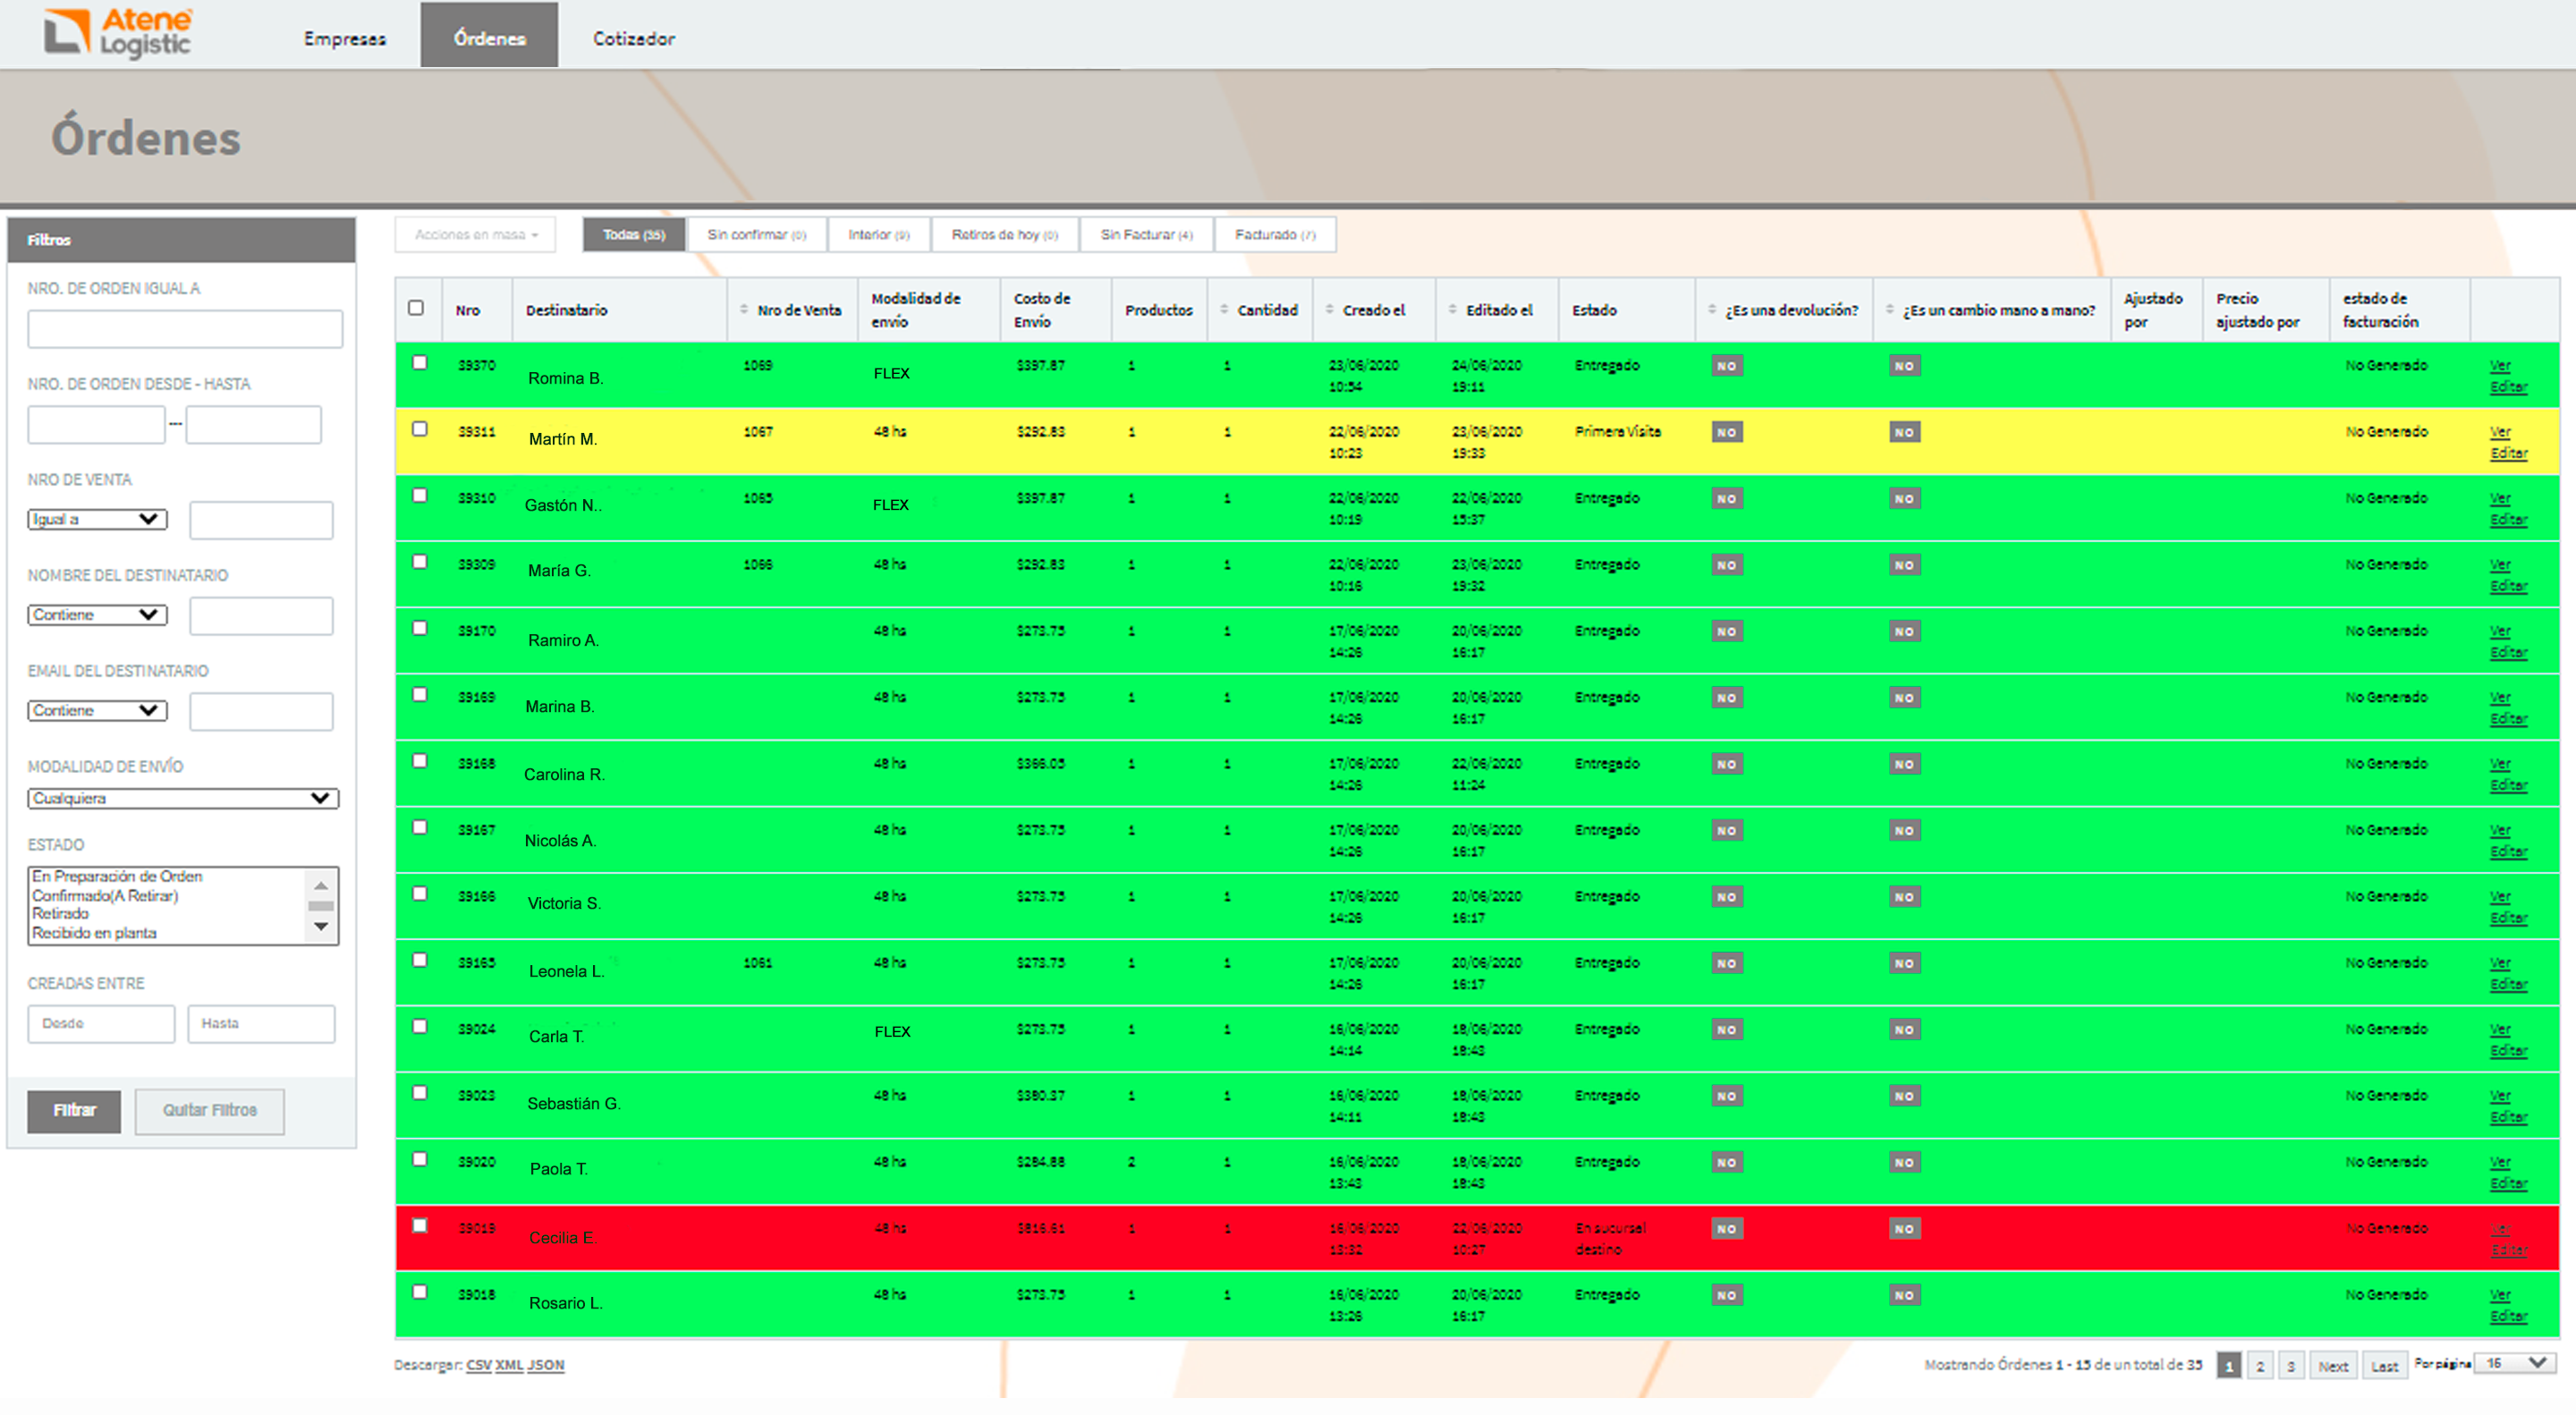This screenshot has height=1415, width=2576.
Task: Check the order 39170 Ramiro A. checkbox
Action: click(x=420, y=628)
